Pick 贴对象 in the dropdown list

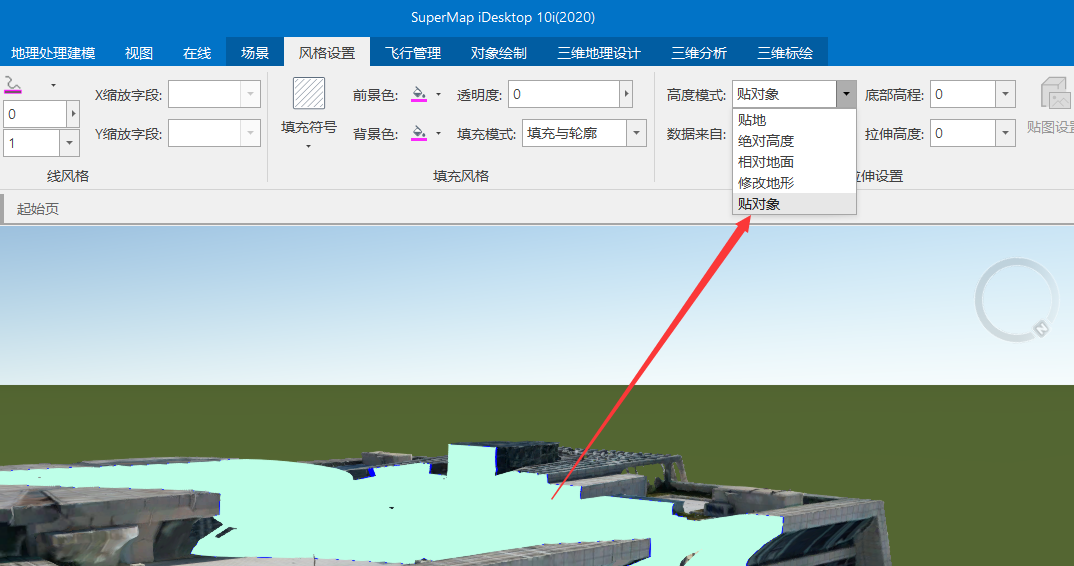pyautogui.click(x=795, y=204)
